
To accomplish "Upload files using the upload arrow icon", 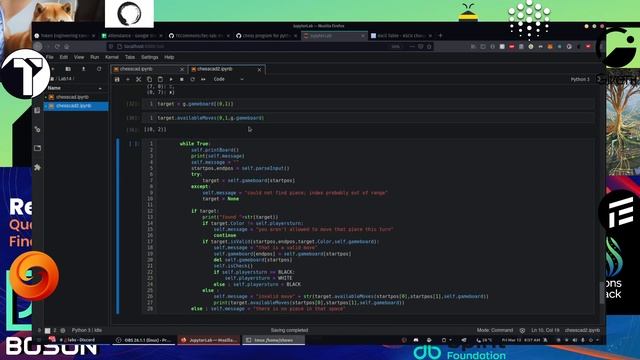I will coord(84,69).
